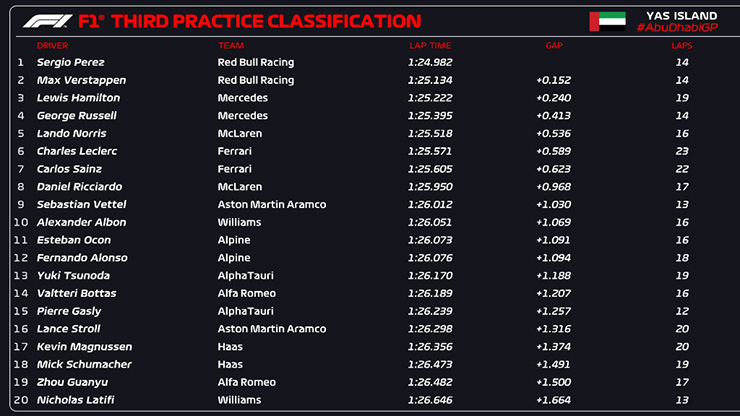Click the GAP column header
This screenshot has width=740, height=416.
[x=554, y=45]
